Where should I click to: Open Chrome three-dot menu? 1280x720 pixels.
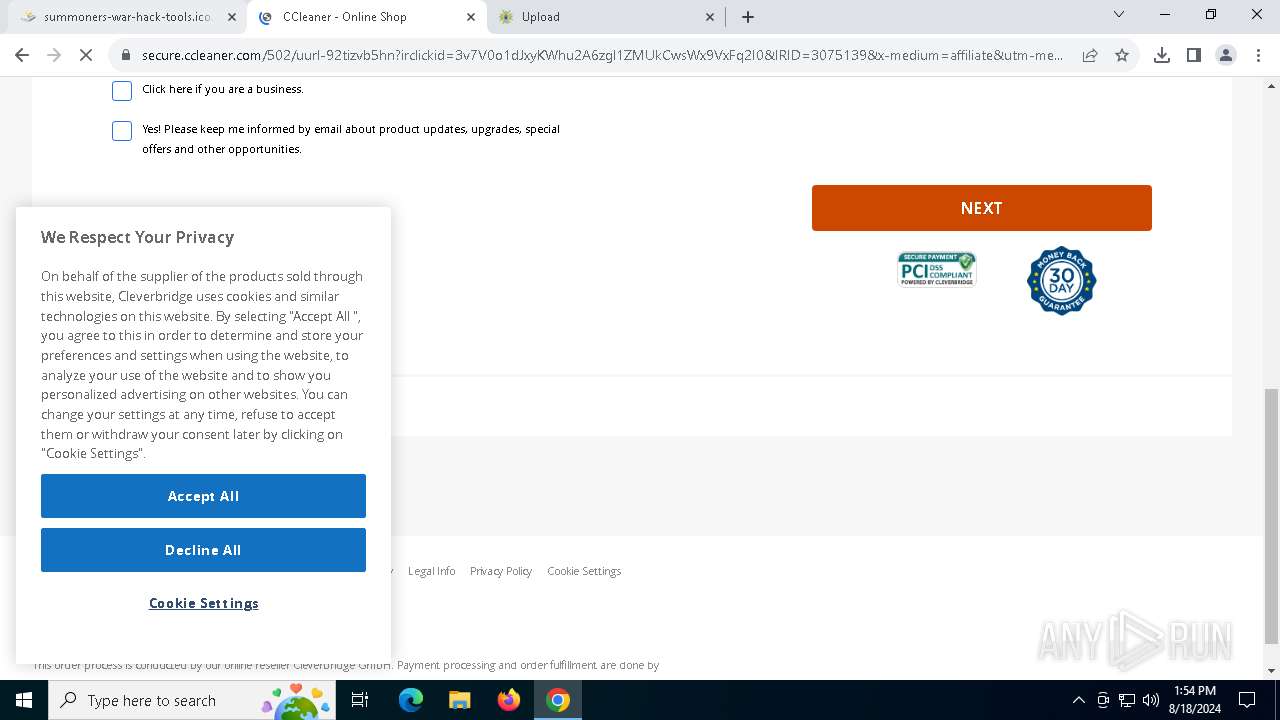1258,56
